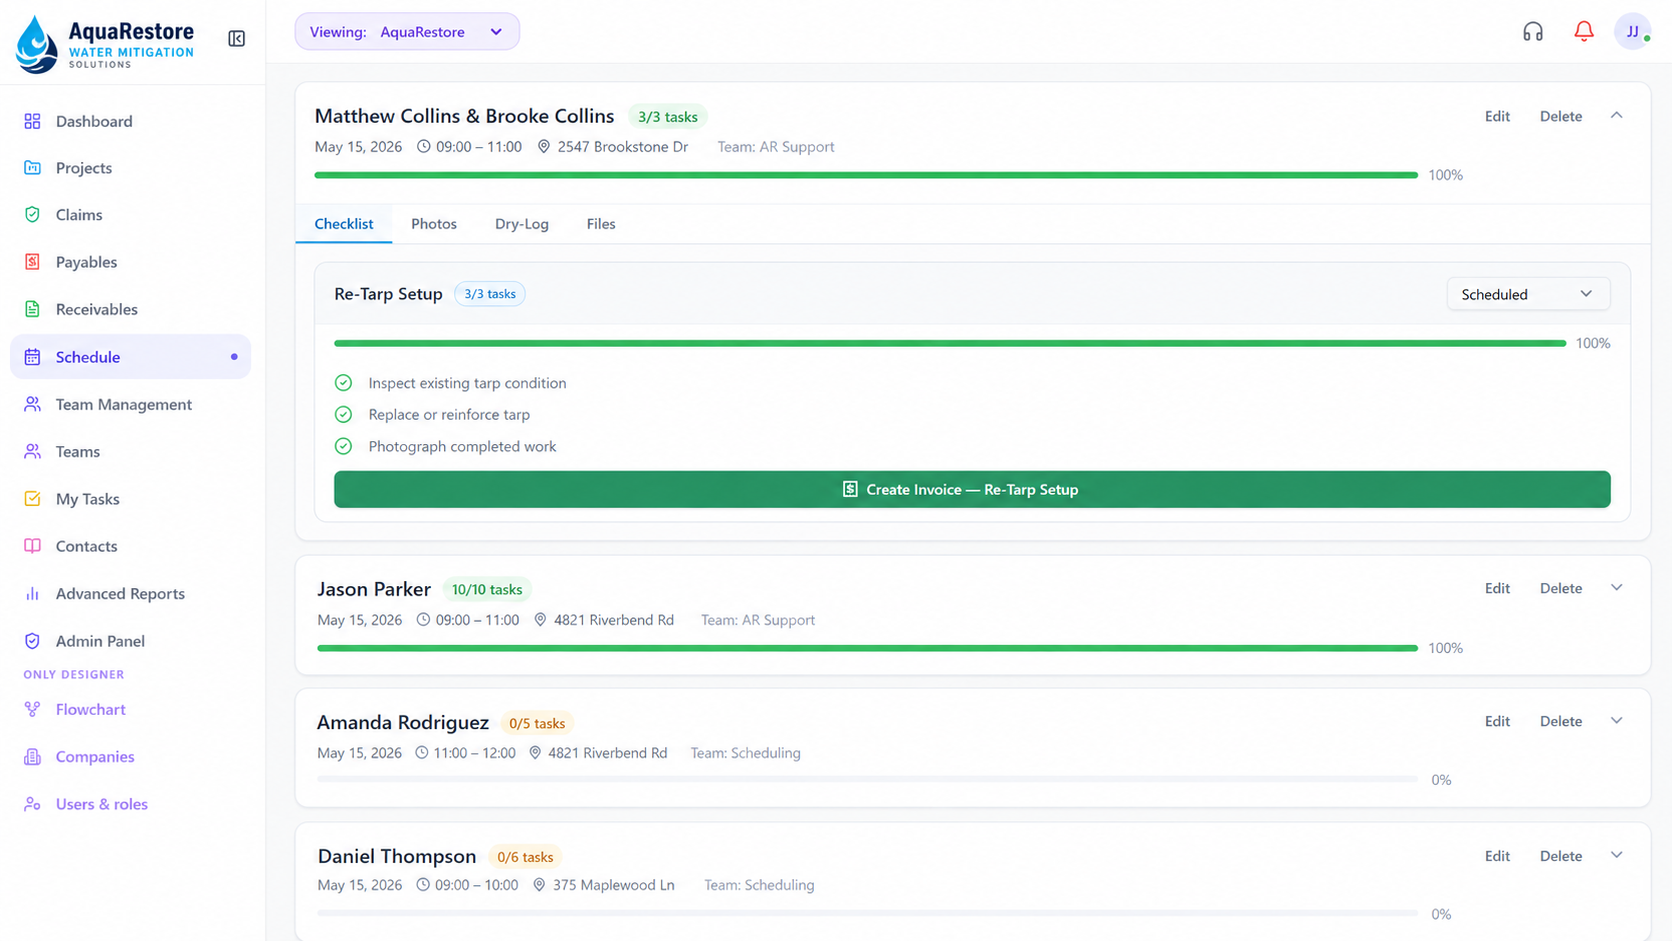The width and height of the screenshot is (1672, 941).
Task: Open the Scheduled status dropdown
Action: [1527, 294]
